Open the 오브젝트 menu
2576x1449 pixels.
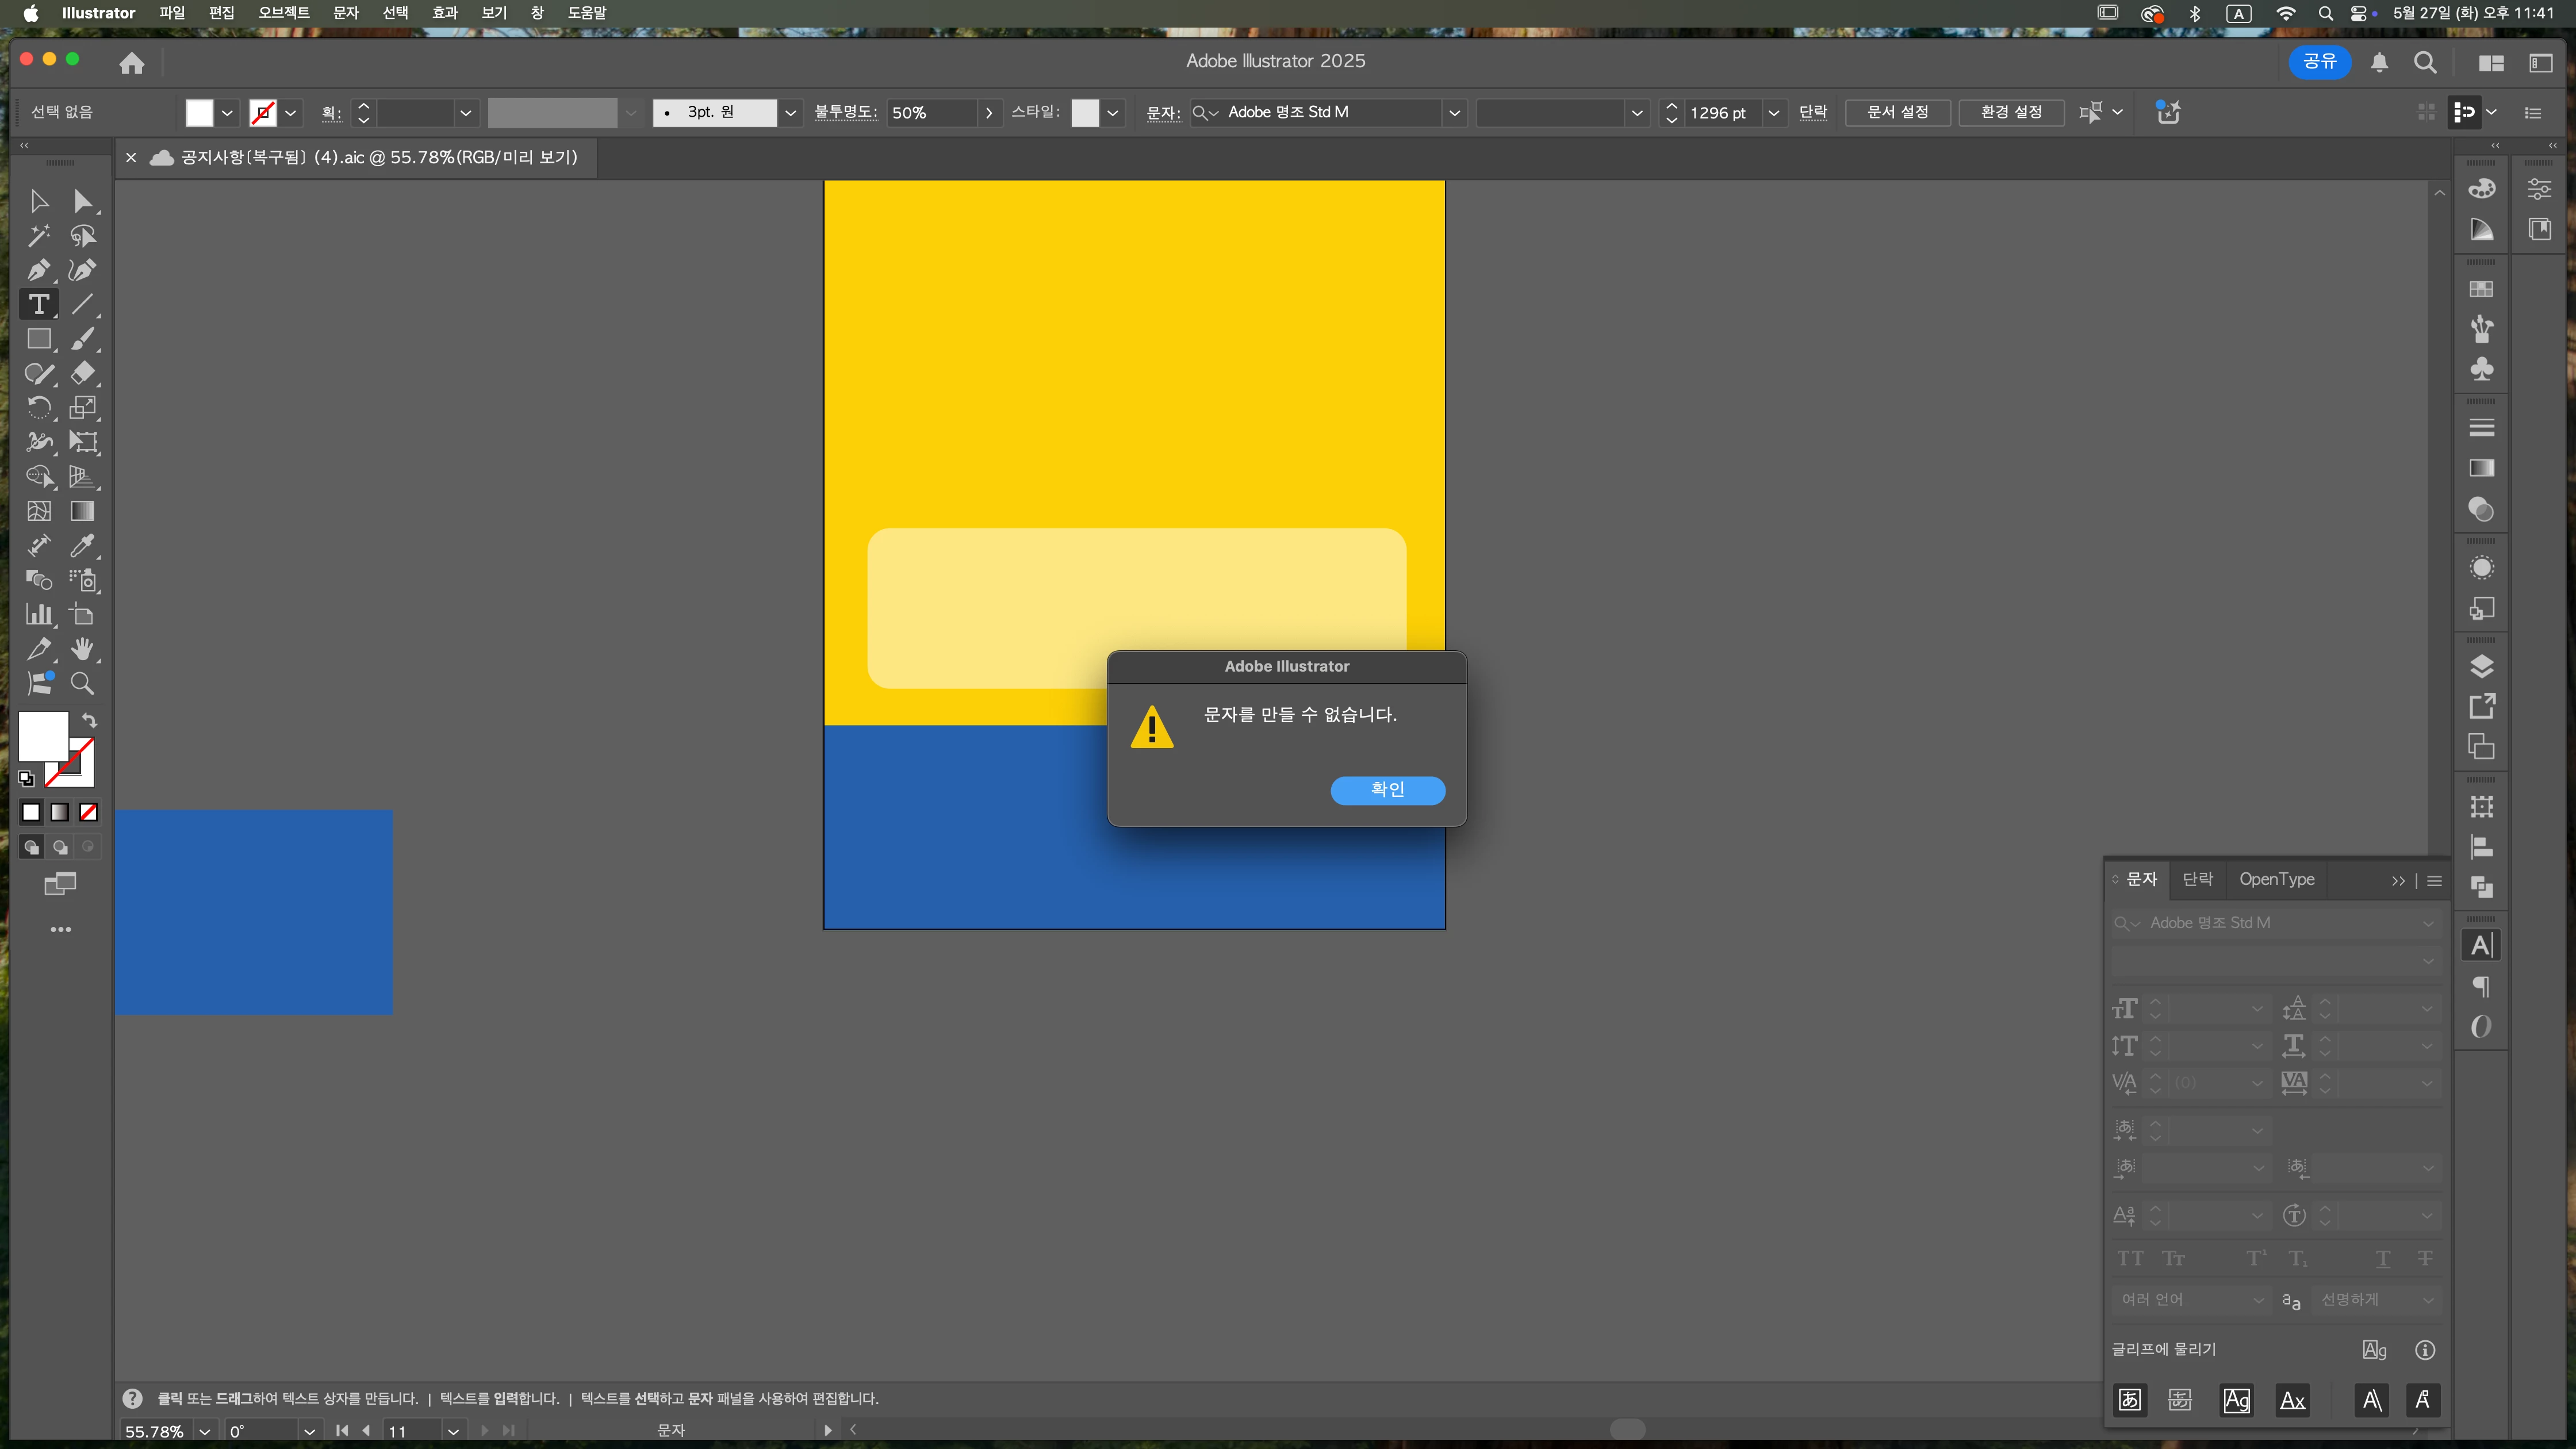(x=283, y=13)
